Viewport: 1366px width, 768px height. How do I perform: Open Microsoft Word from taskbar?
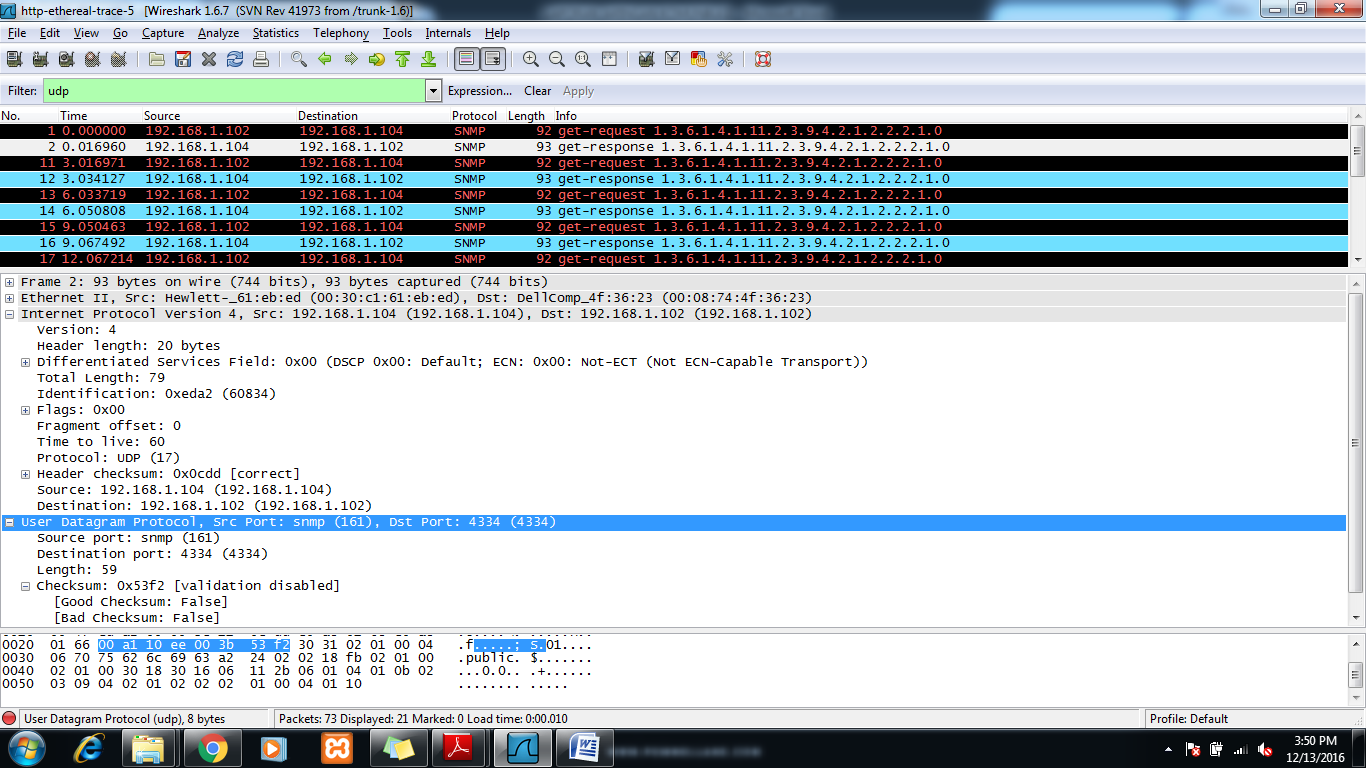point(584,748)
